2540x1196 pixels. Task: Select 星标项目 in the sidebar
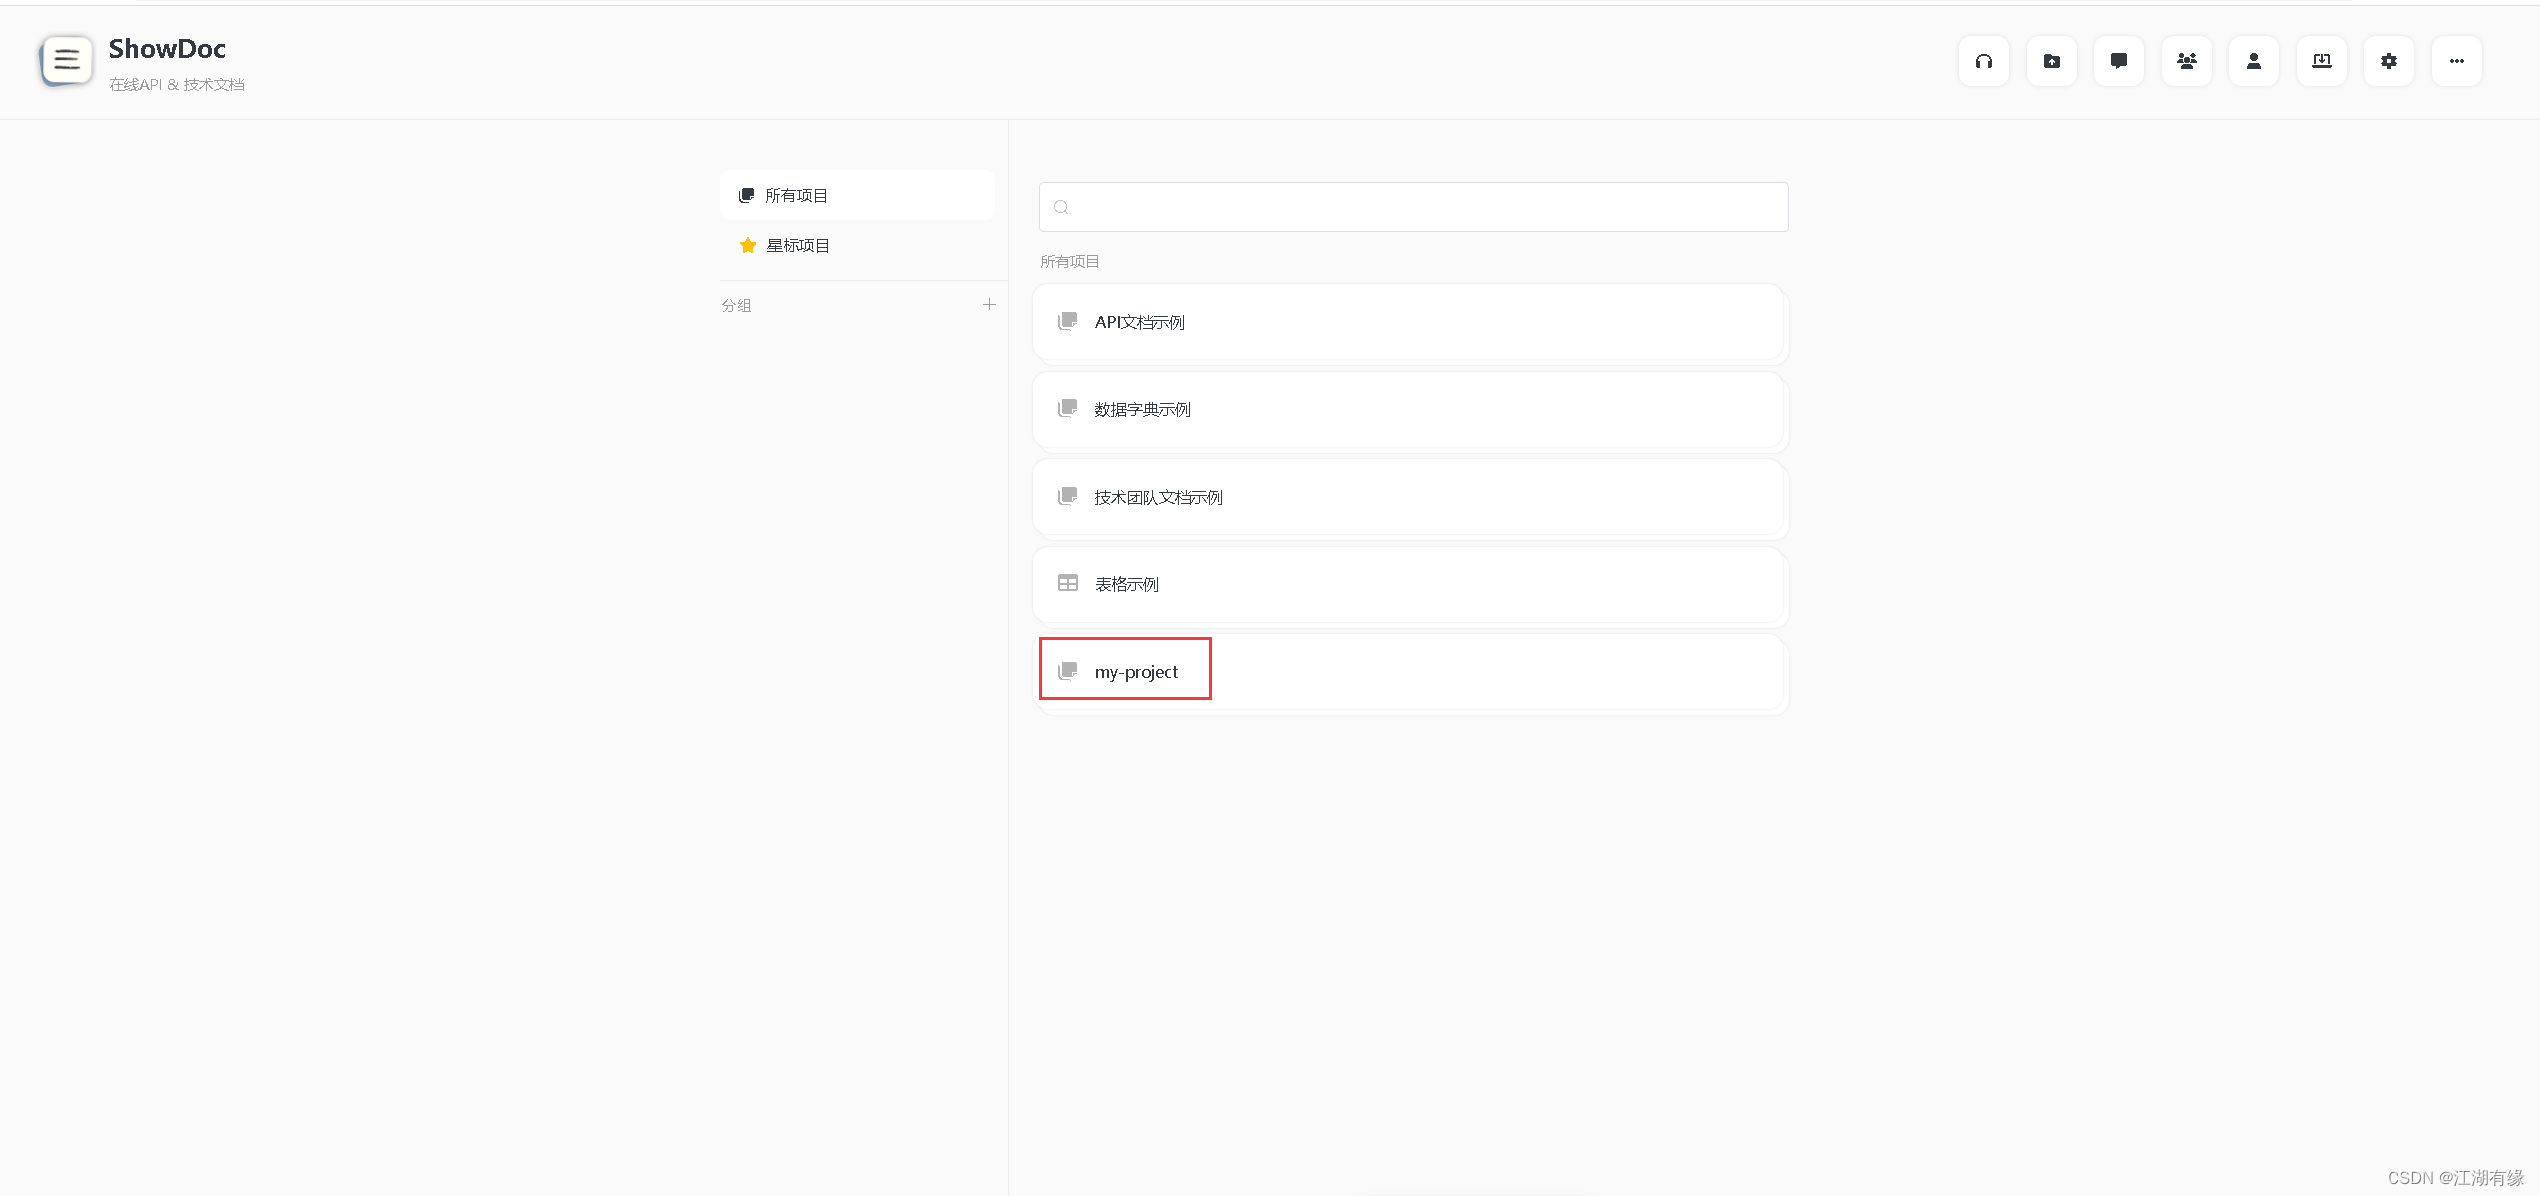pos(857,245)
